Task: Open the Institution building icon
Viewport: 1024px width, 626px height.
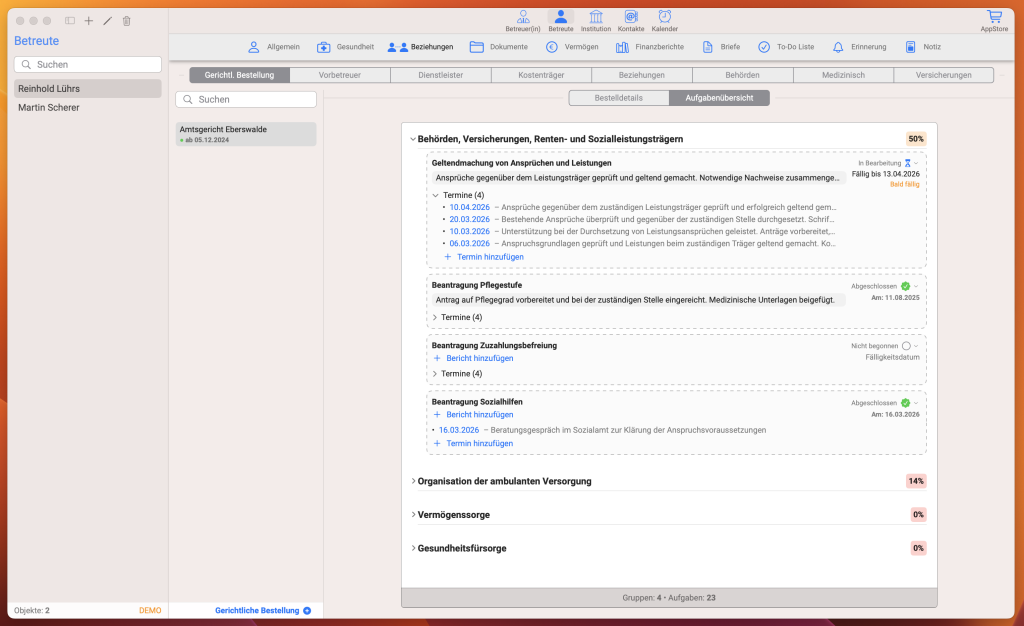Action: point(596,17)
